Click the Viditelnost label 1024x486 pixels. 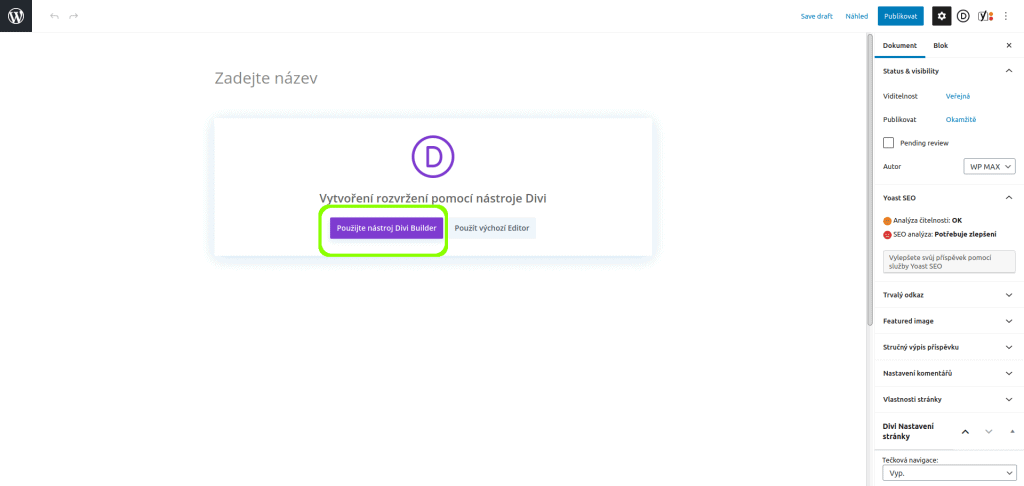pos(900,96)
